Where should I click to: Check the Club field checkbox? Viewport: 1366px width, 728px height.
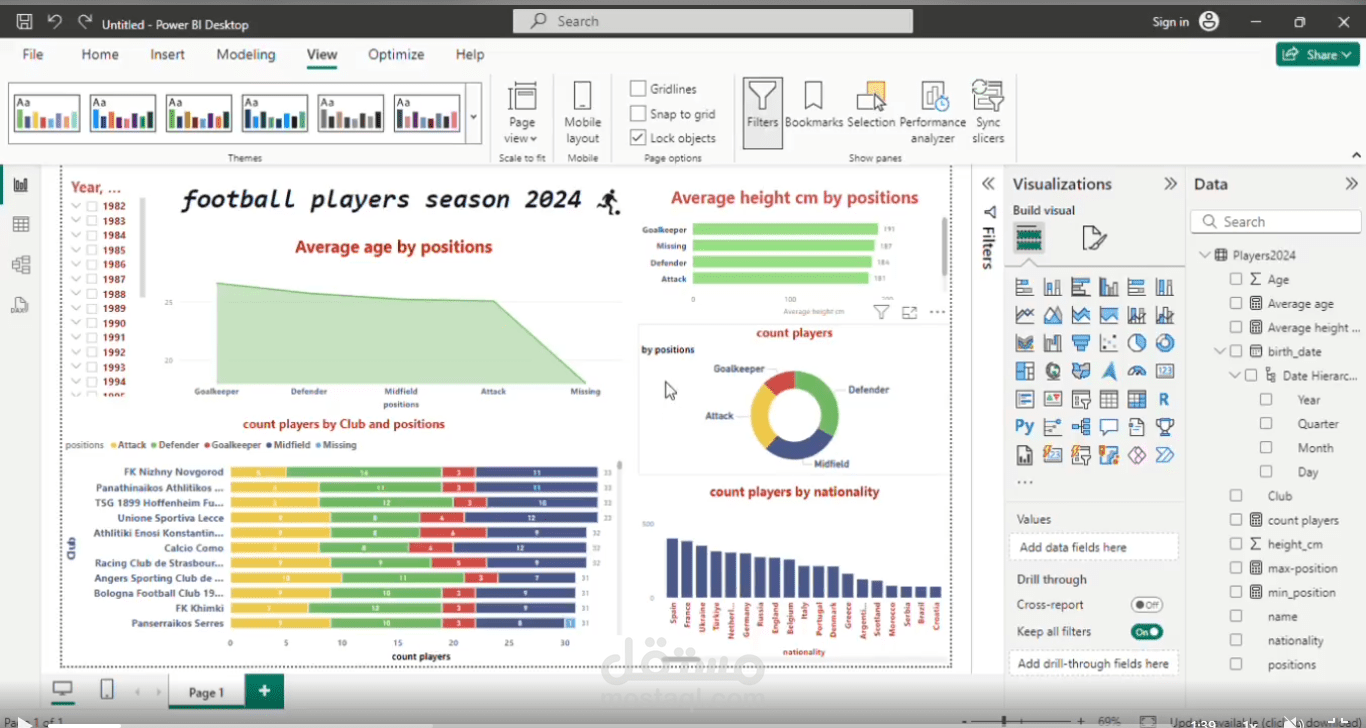click(x=1236, y=495)
